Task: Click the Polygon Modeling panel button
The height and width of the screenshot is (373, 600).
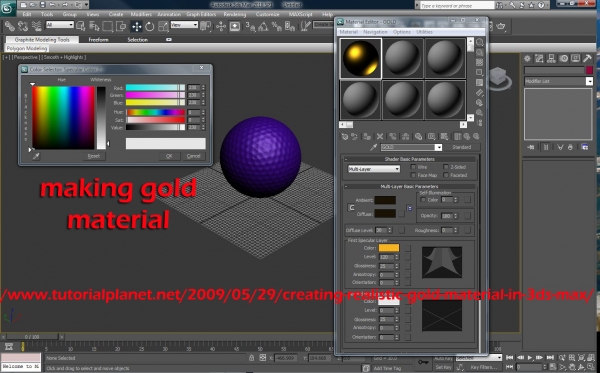Action: pos(26,49)
